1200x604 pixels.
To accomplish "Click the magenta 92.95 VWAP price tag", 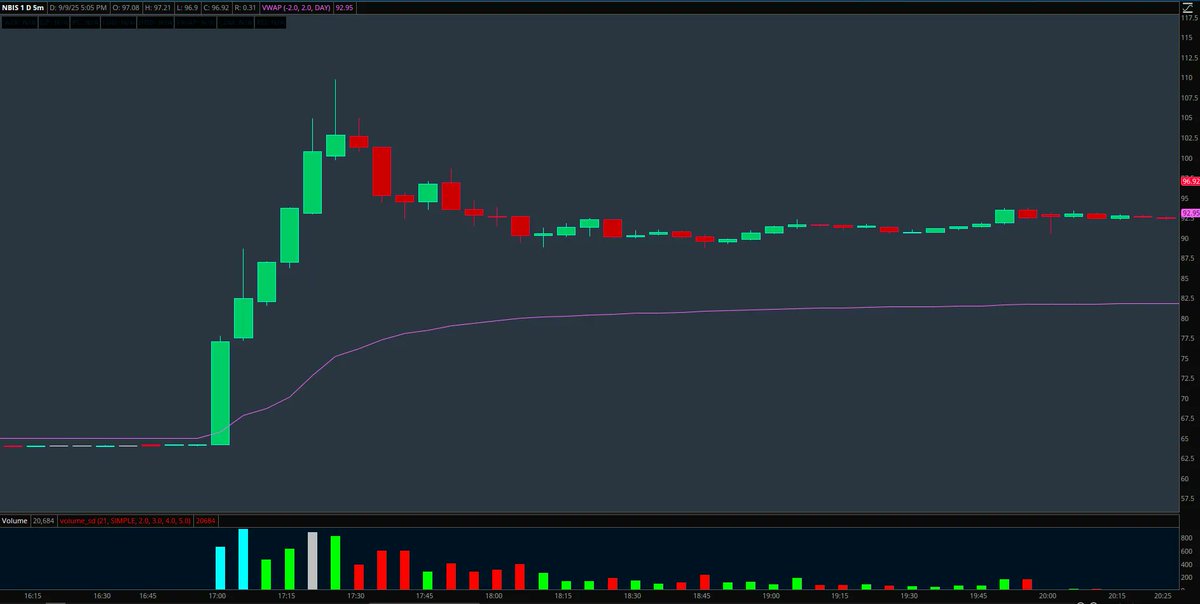I will [1190, 213].
